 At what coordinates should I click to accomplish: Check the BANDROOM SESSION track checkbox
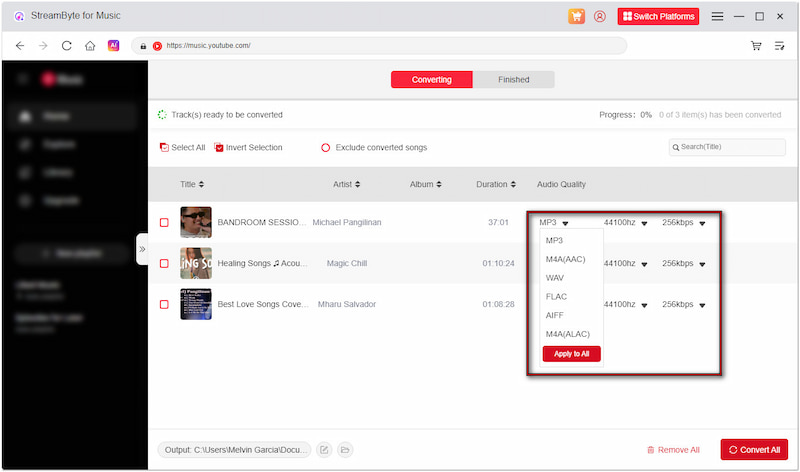pos(164,222)
